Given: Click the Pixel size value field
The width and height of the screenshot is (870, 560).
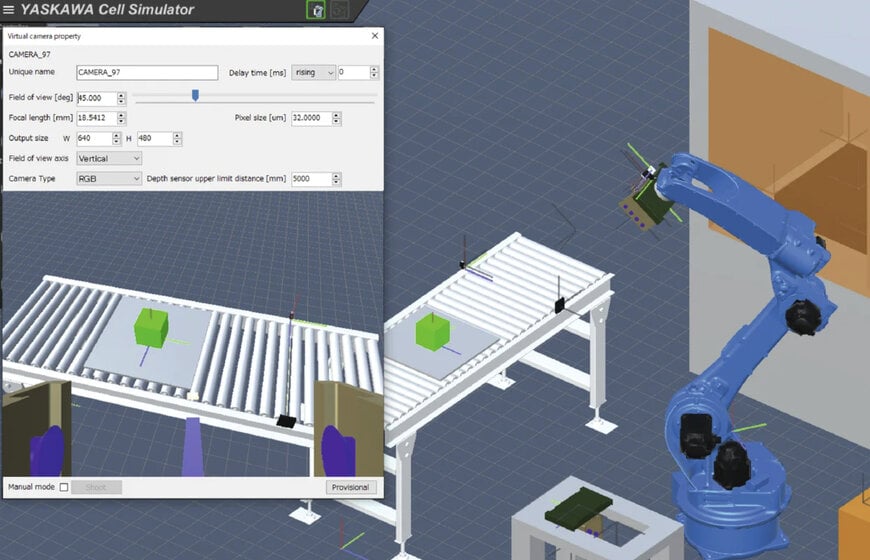Looking at the screenshot, I should 312,118.
